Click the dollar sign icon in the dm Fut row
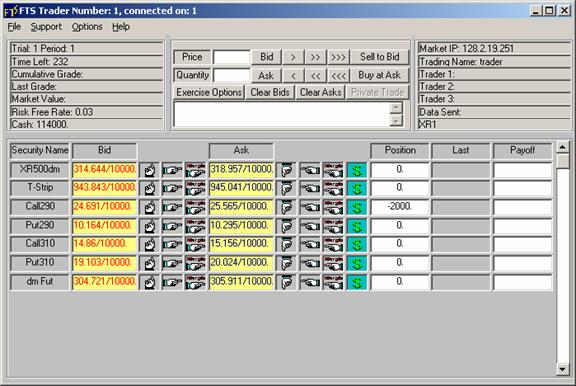Viewport: 576px width, 386px height. 357,282
